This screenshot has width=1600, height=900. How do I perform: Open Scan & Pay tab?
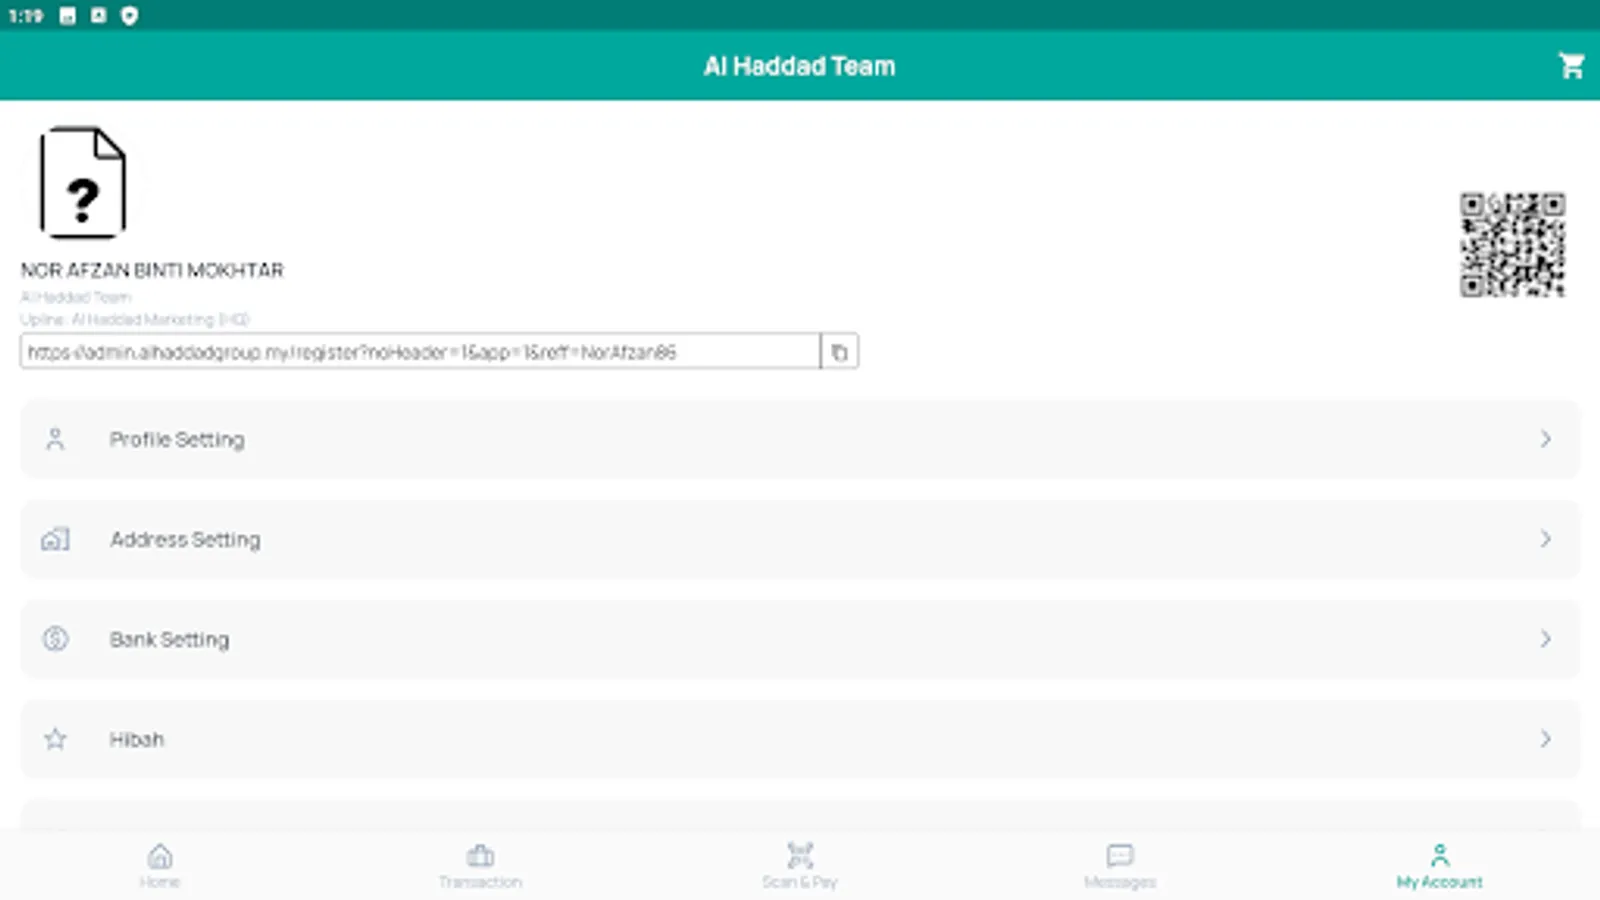pos(800,866)
